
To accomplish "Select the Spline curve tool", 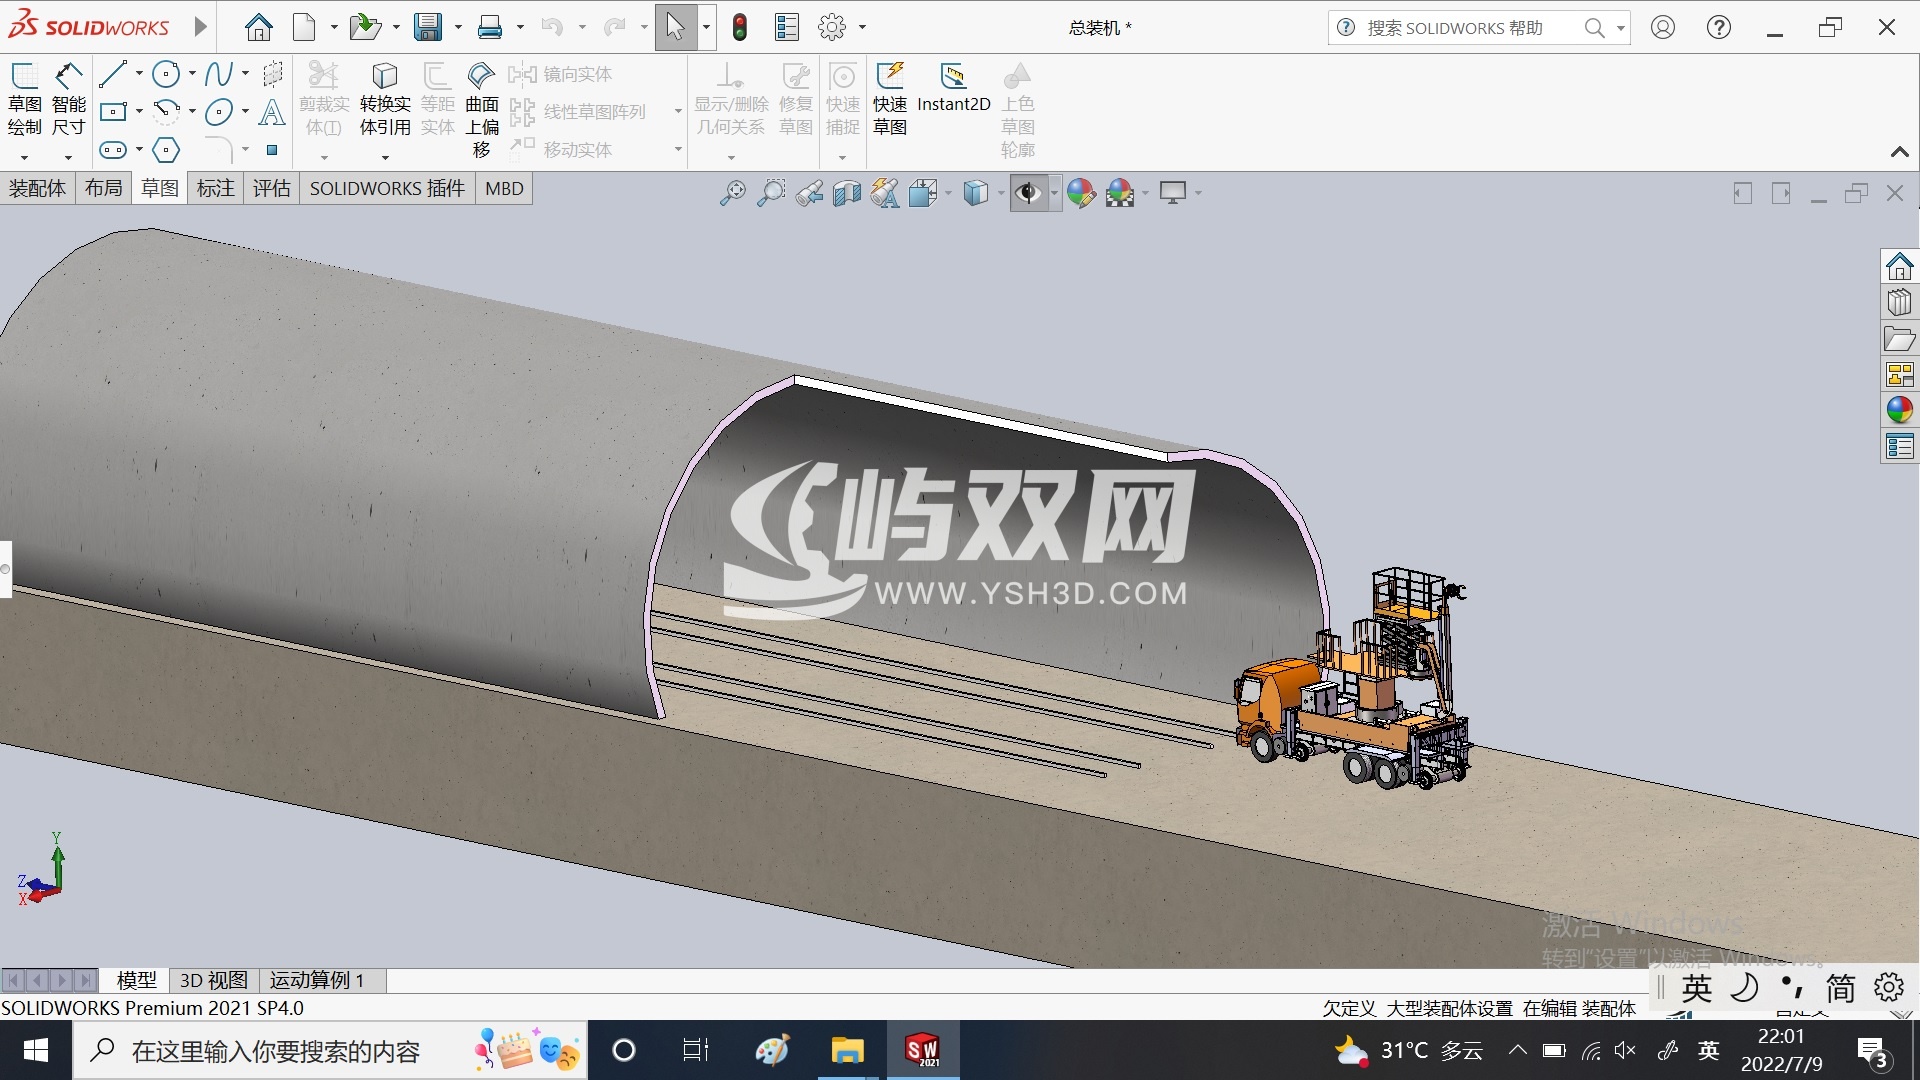I will point(218,74).
